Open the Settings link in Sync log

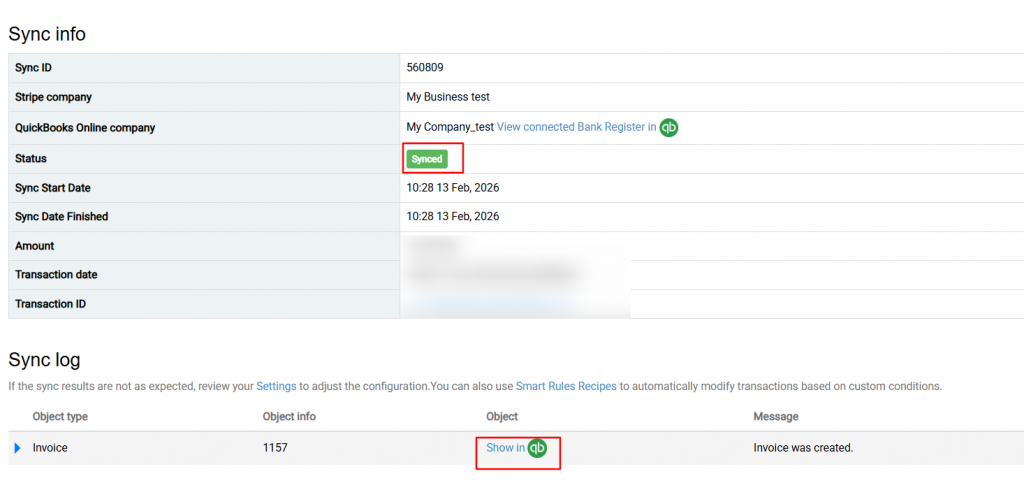coord(276,386)
